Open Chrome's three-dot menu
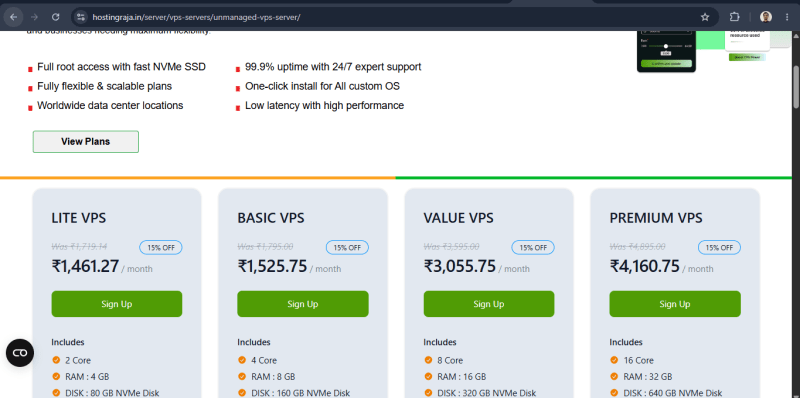Screen dimensions: 800x398 787,17
